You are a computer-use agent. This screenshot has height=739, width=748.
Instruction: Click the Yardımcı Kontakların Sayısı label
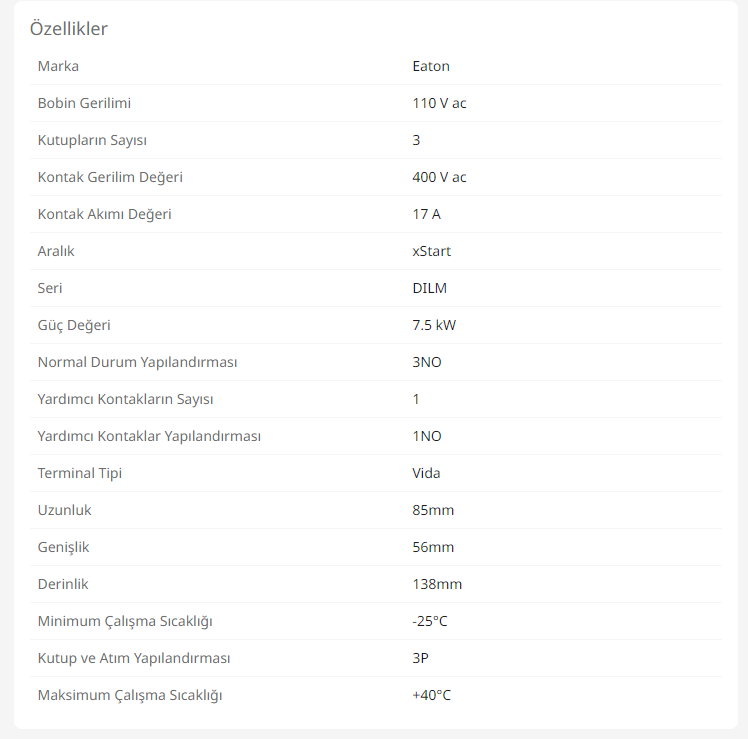[125, 399]
